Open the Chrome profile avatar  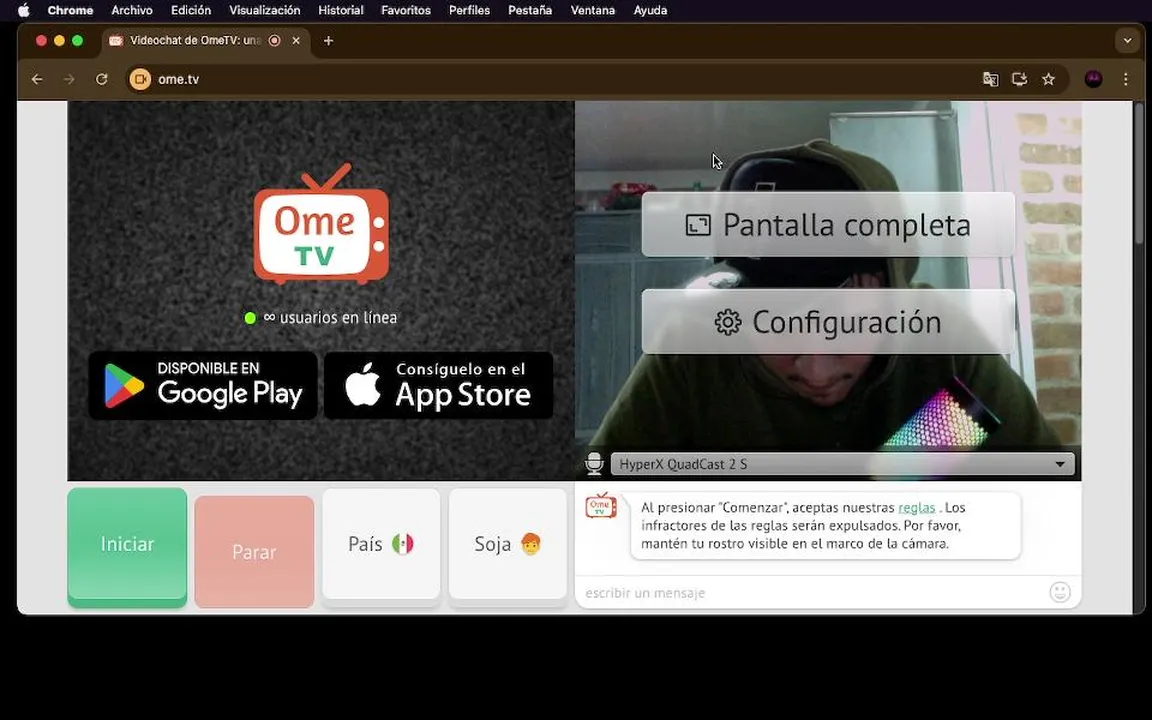(x=1093, y=79)
